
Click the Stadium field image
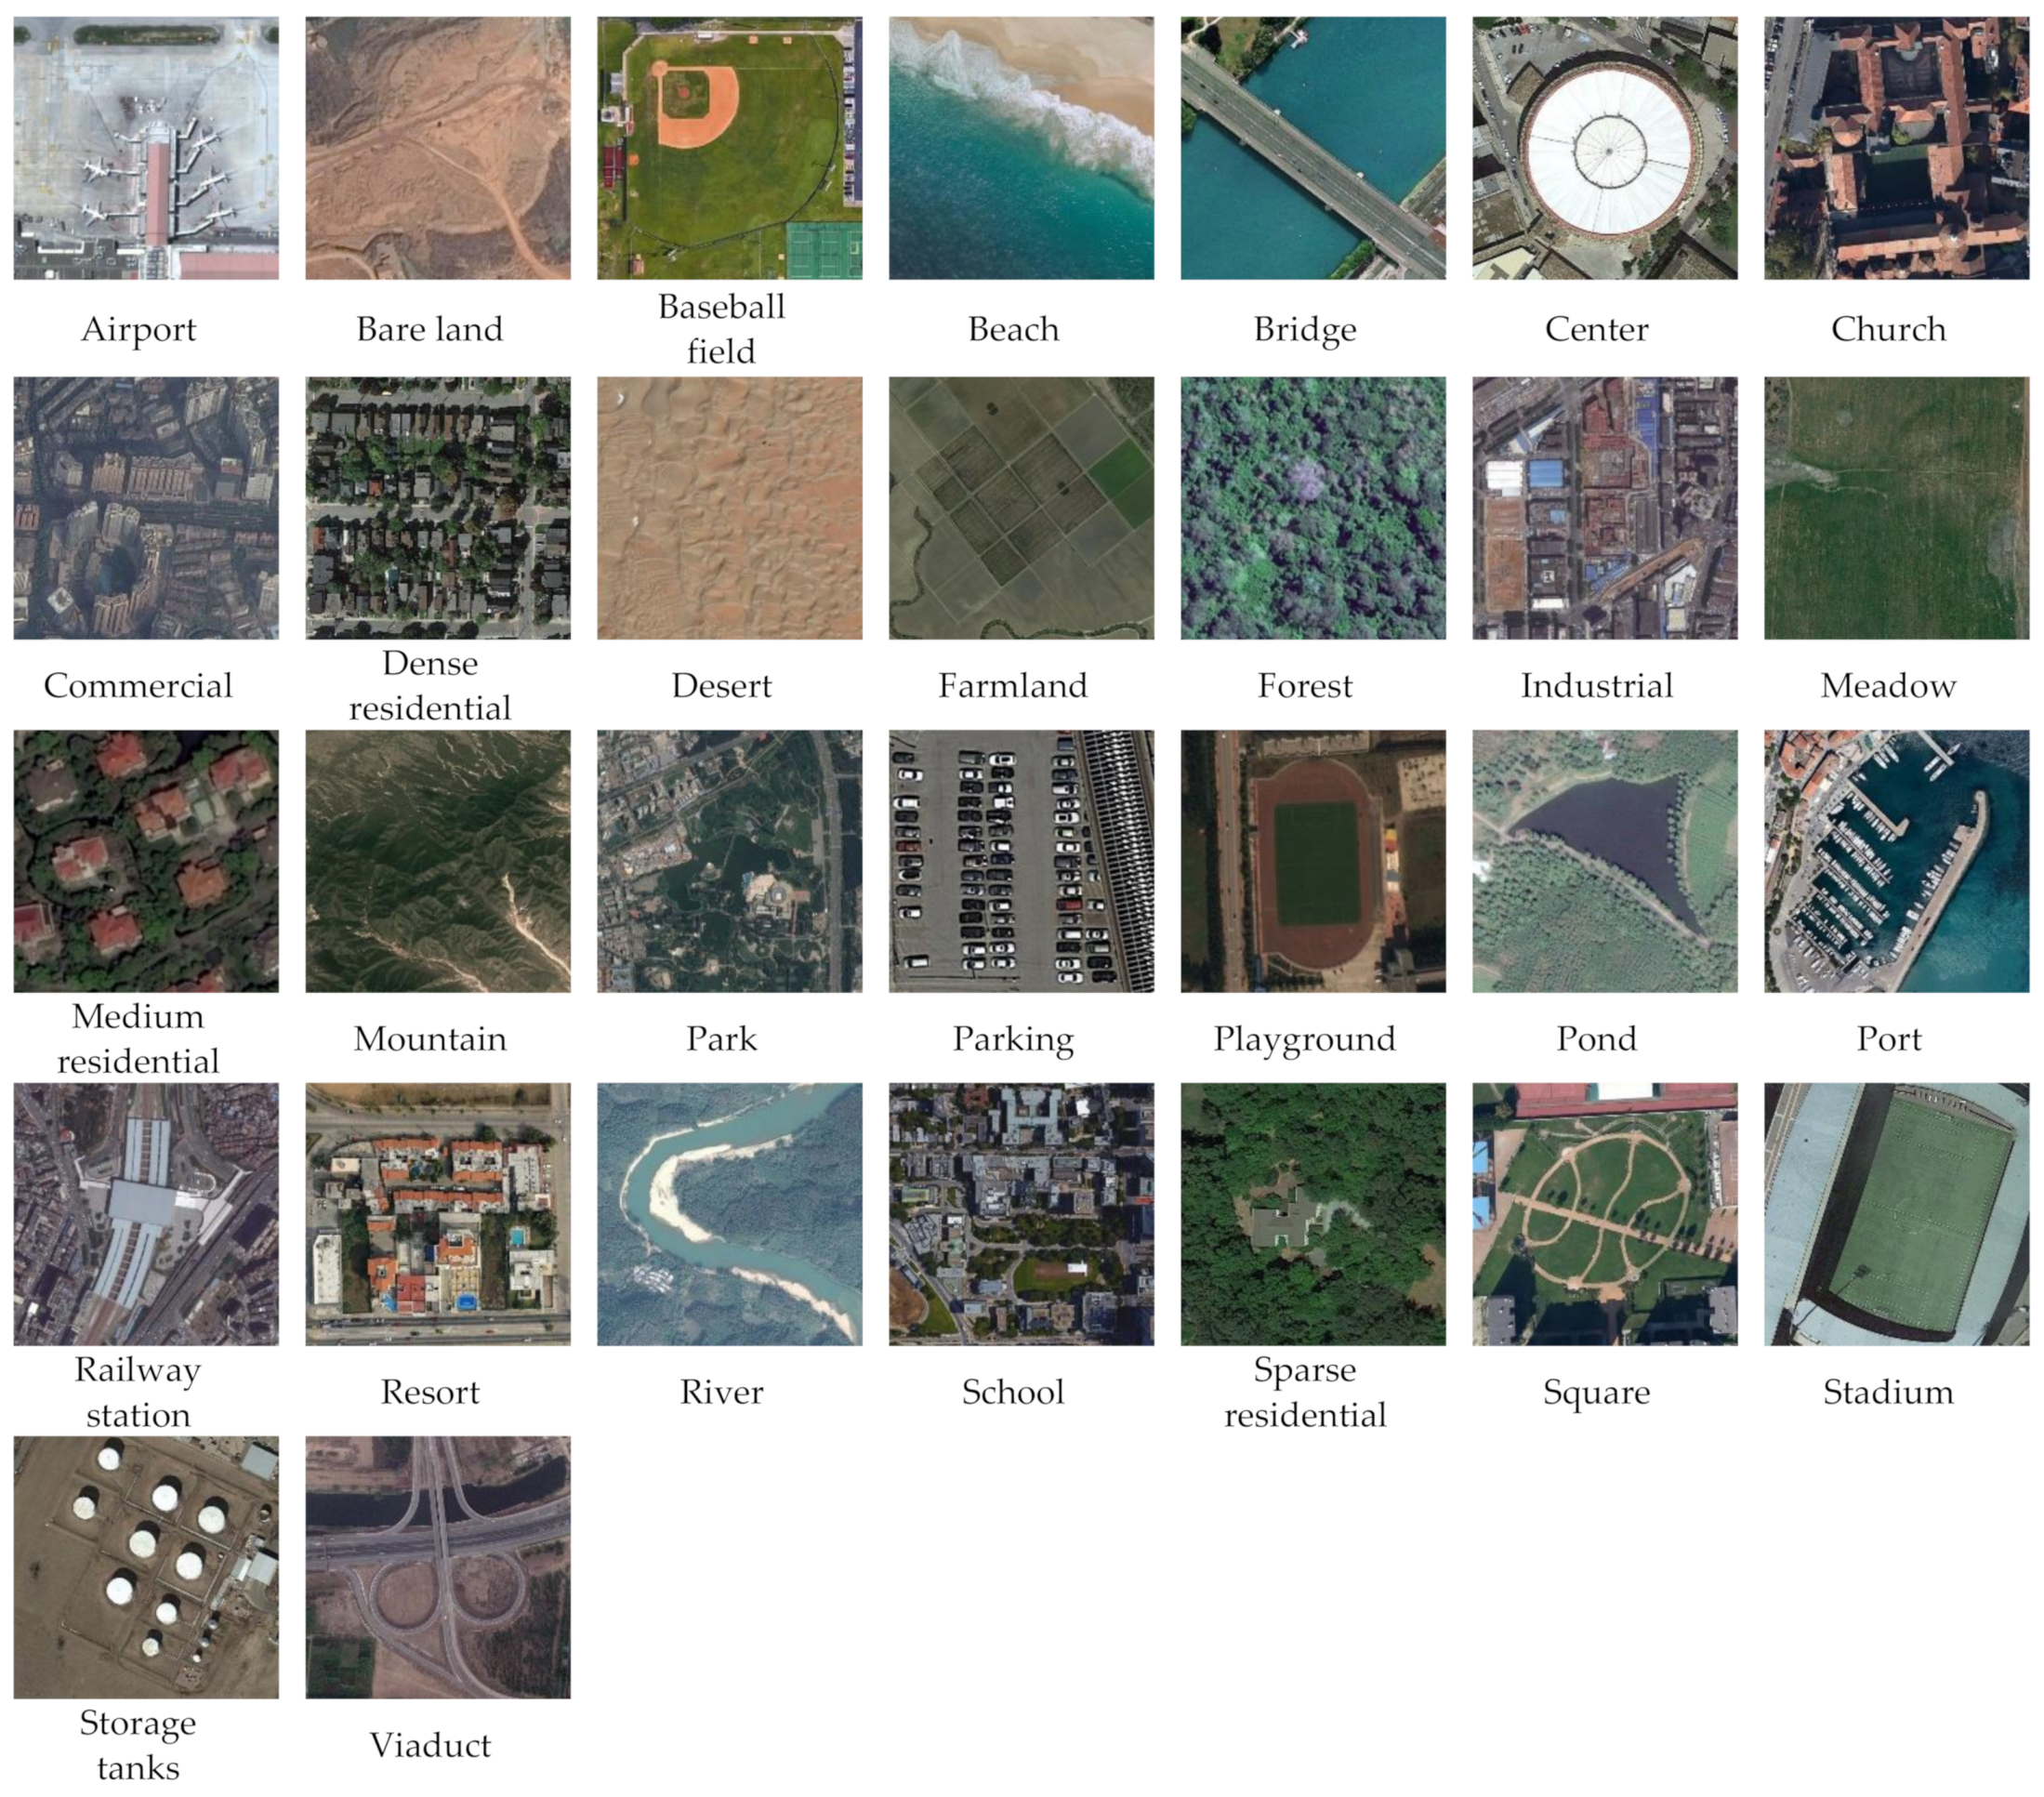pos(1897,1214)
